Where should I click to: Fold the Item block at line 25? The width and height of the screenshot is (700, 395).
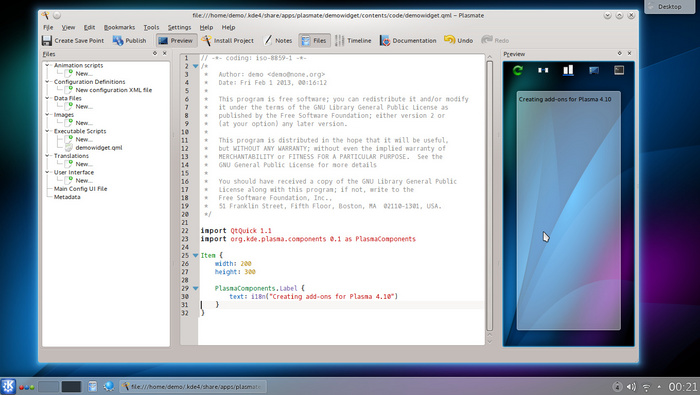[195, 256]
